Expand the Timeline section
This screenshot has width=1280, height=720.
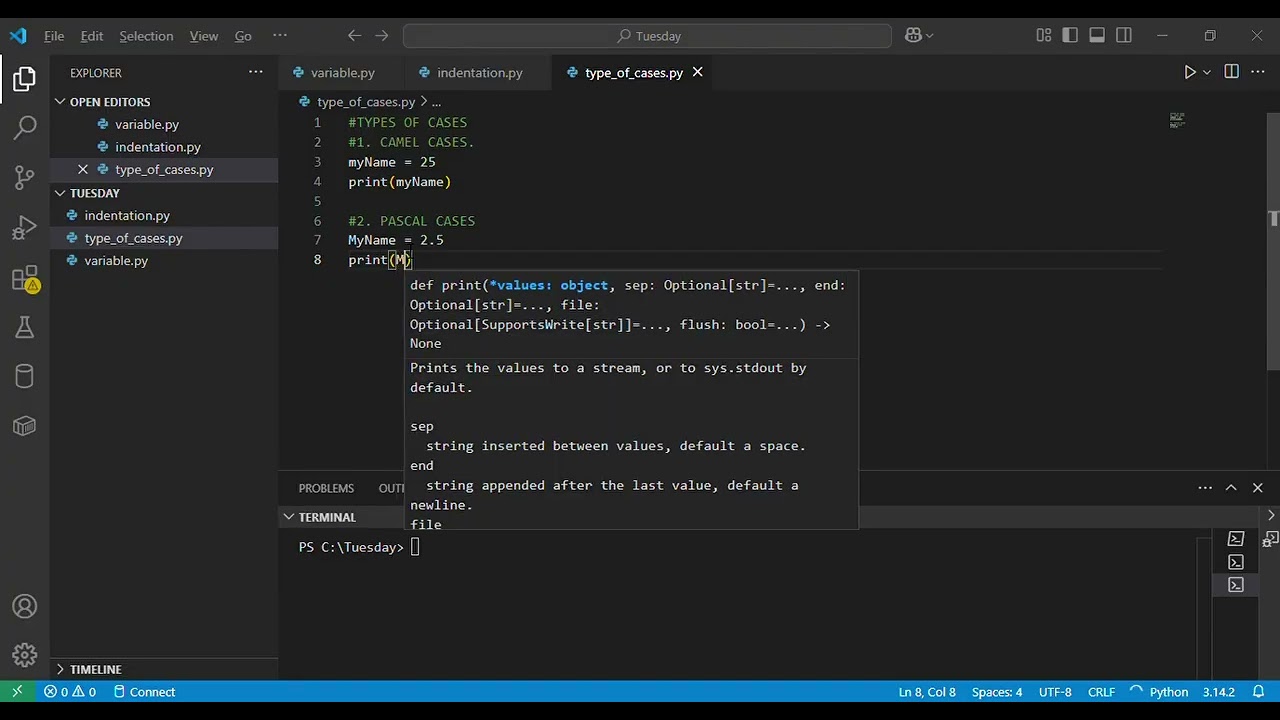pyautogui.click(x=60, y=669)
